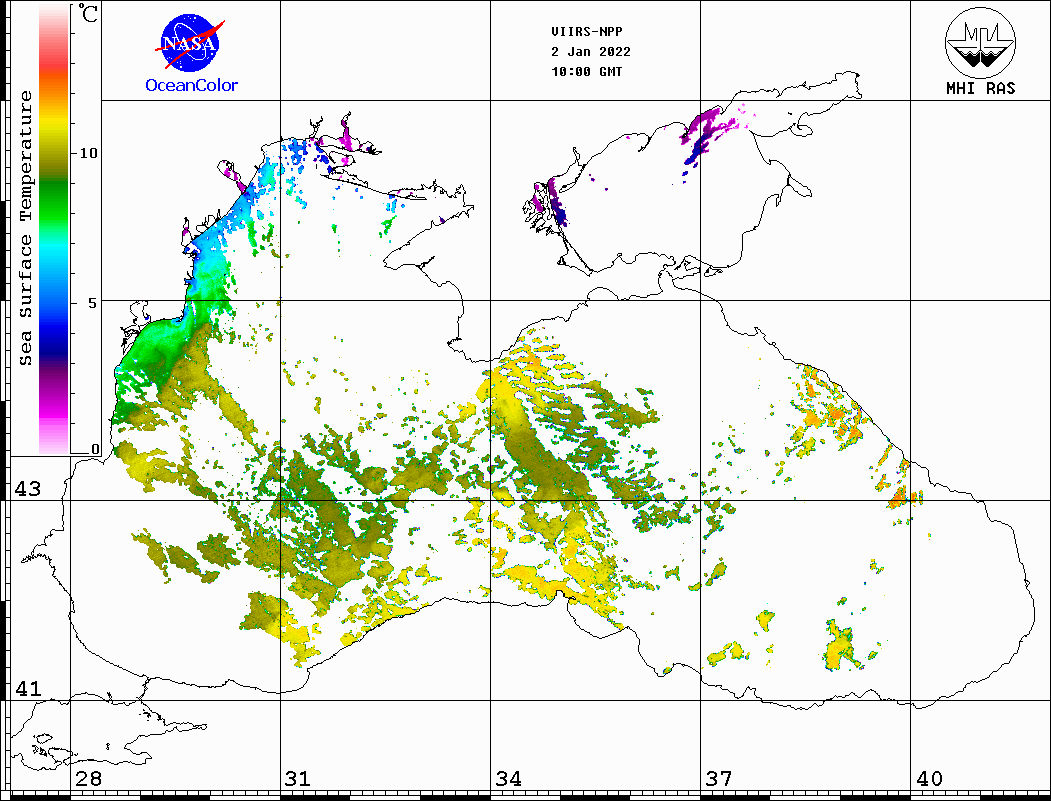
Task: Click the OceanColor text link
Action: click(x=192, y=85)
